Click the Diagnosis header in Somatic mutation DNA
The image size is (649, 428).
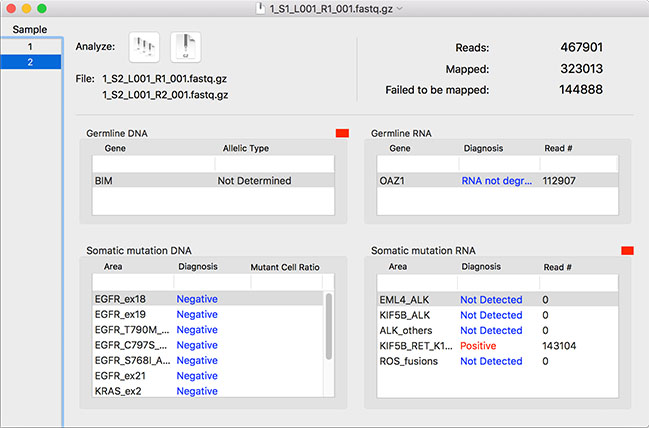[x=198, y=267]
